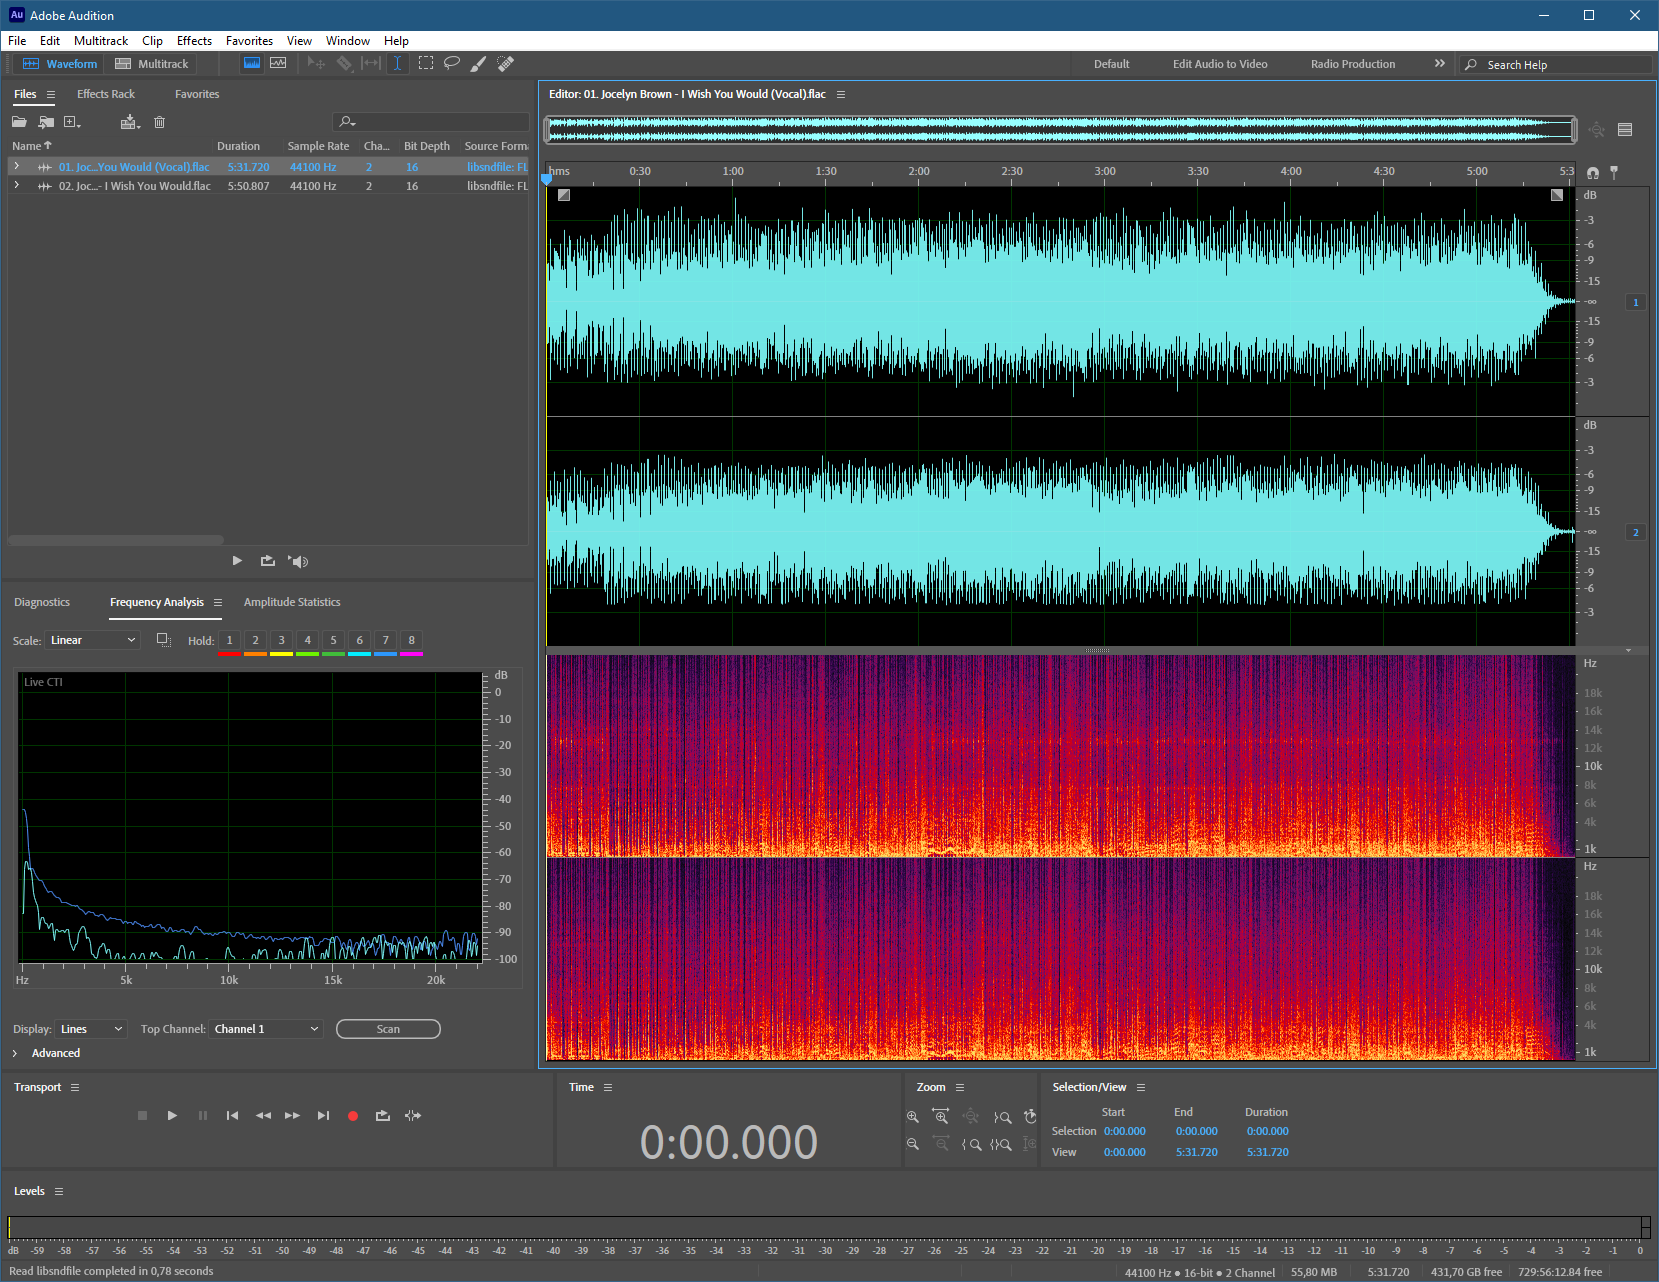The height and width of the screenshot is (1282, 1659).
Task: Click the copy graph icon beside Scale
Action: pos(164,640)
